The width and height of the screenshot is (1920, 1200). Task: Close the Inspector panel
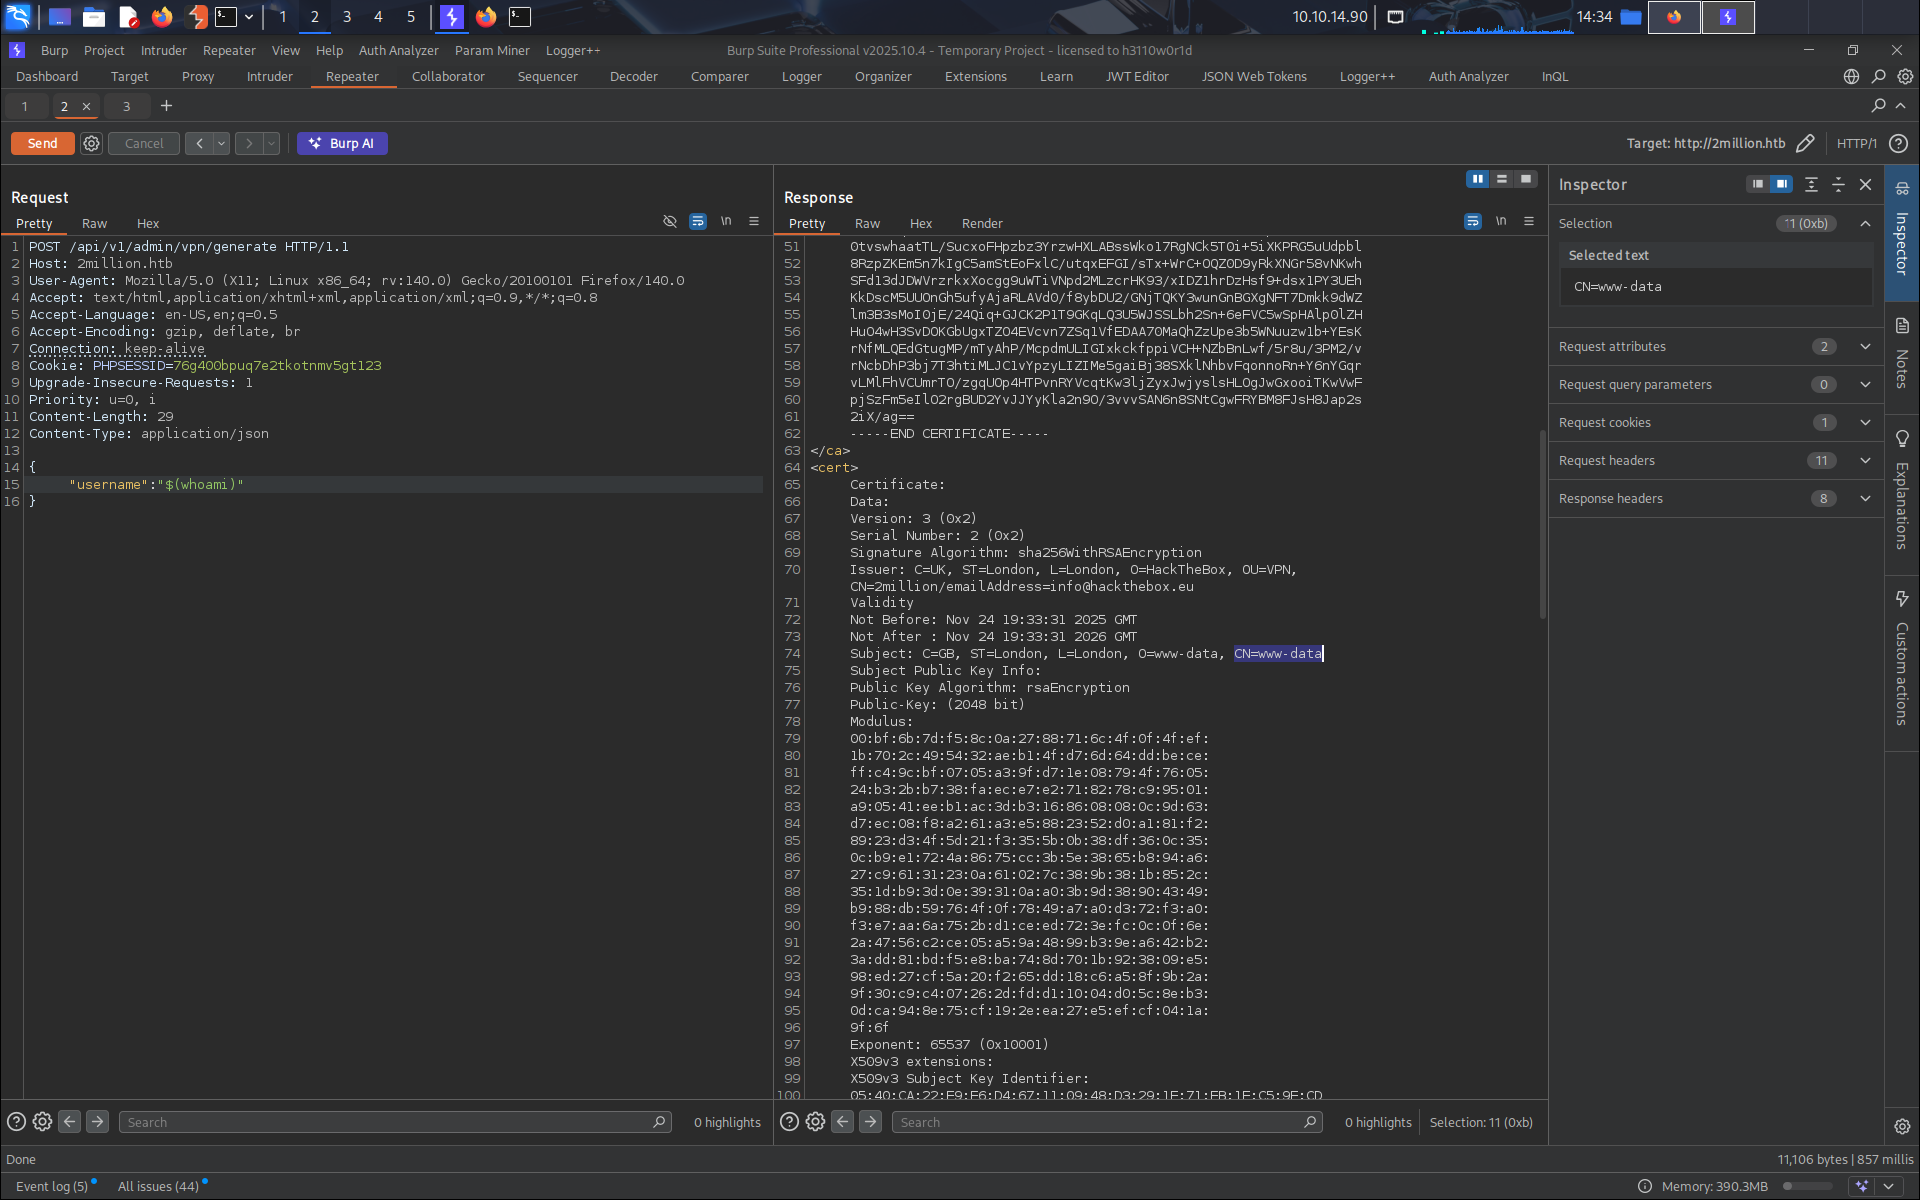pos(1865,184)
